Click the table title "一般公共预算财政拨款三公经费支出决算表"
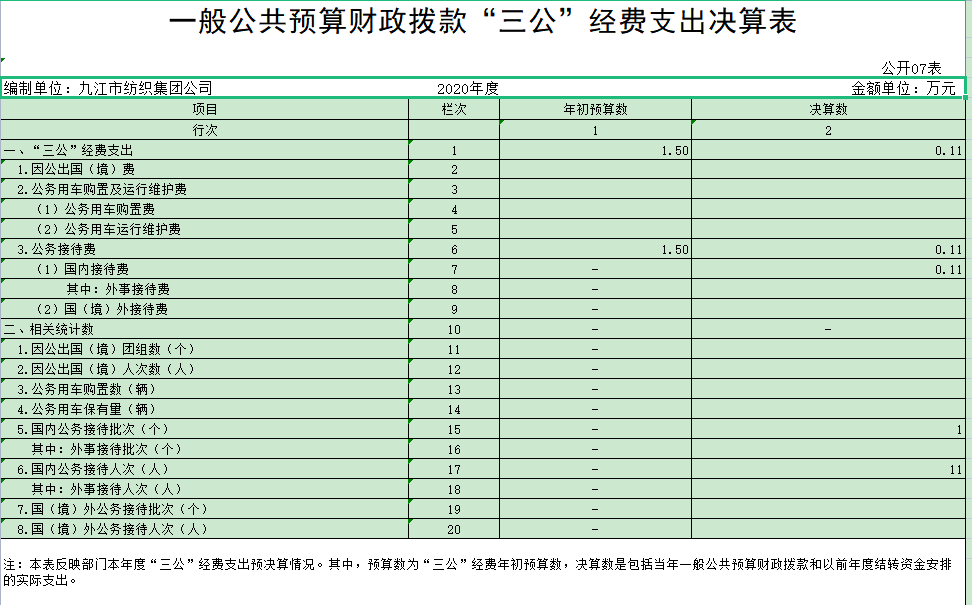 pyautogui.click(x=484, y=25)
